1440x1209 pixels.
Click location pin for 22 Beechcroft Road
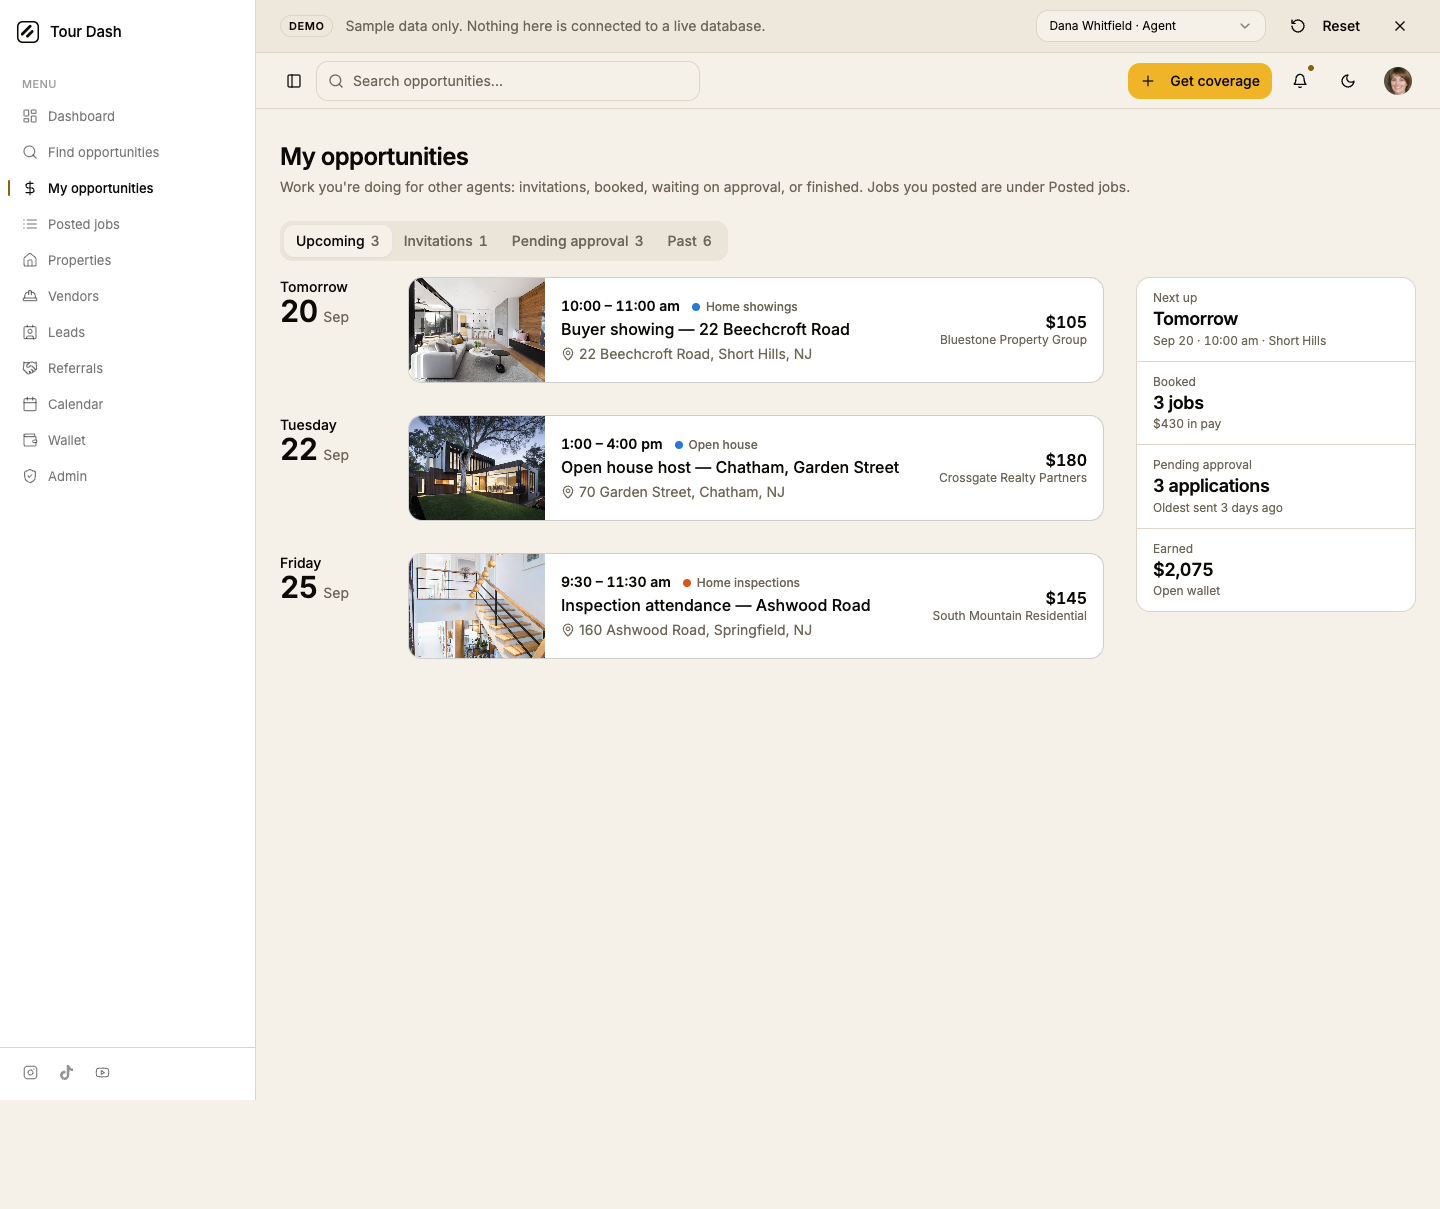[568, 354]
